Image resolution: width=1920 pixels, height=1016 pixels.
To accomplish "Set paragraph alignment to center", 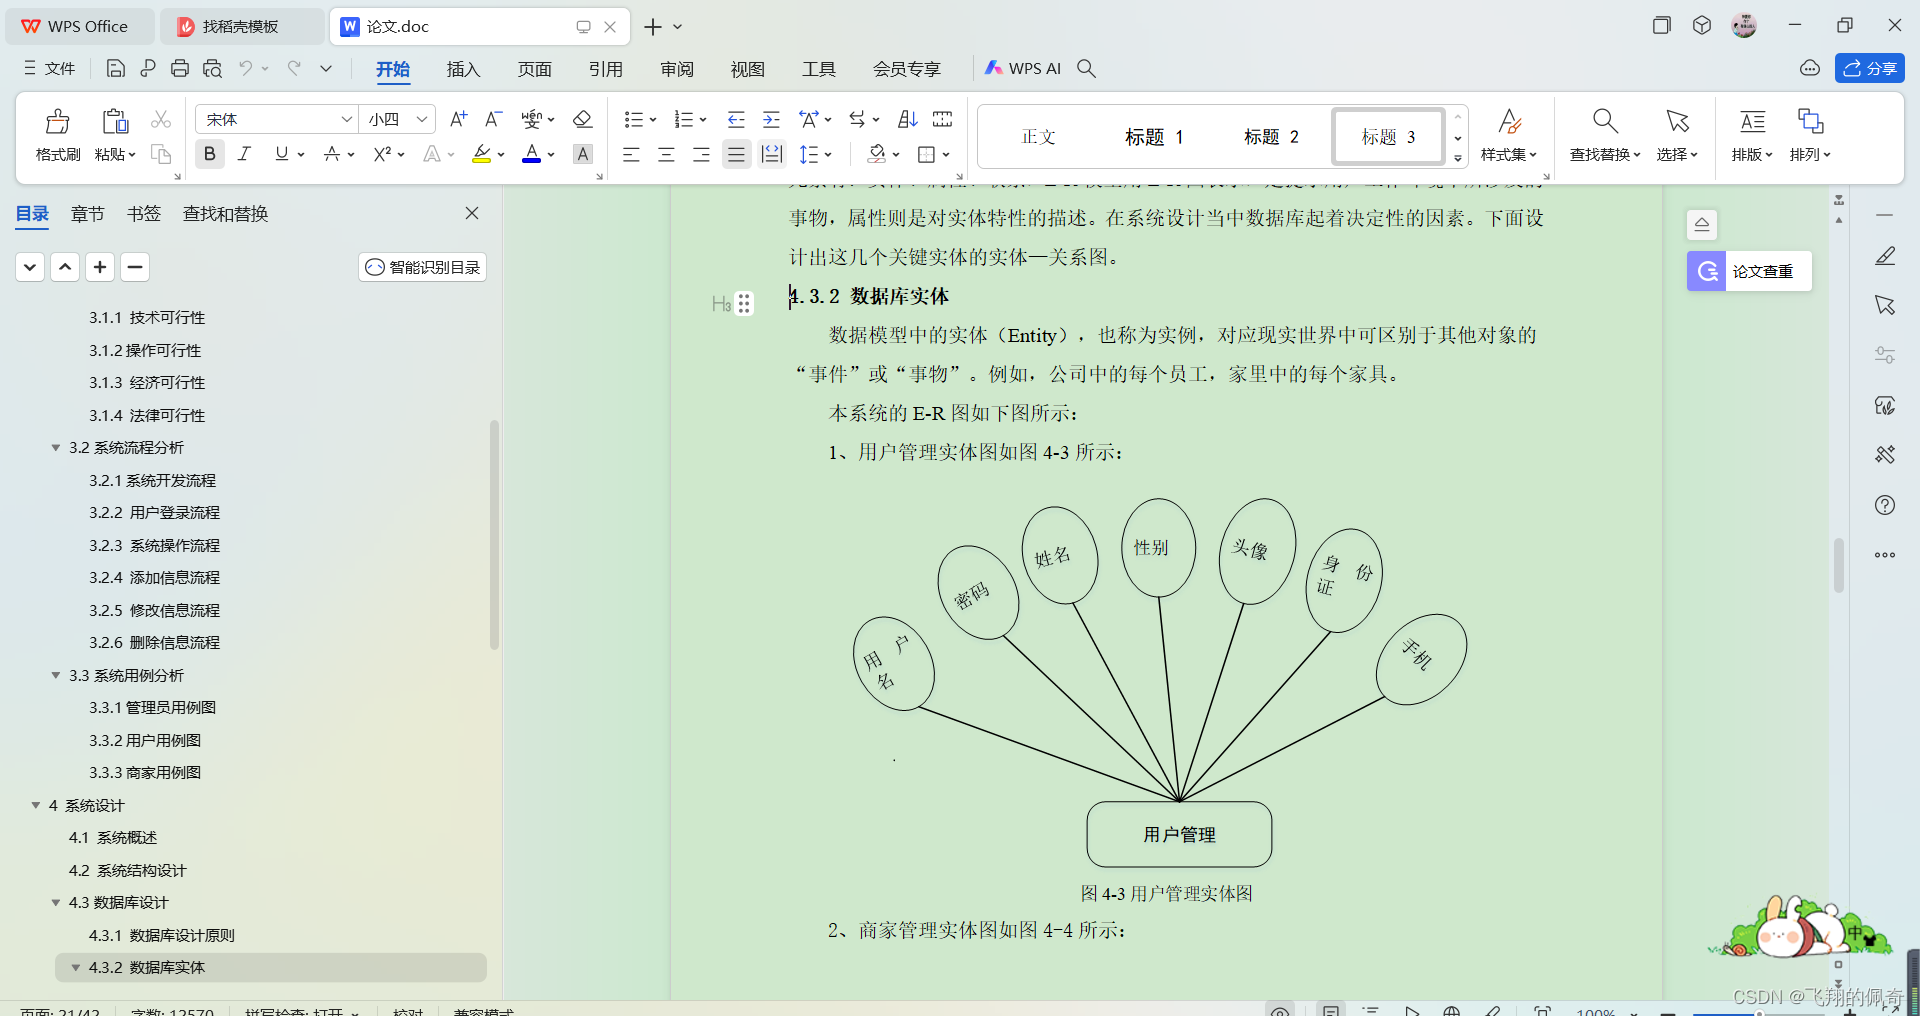I will click(x=666, y=154).
